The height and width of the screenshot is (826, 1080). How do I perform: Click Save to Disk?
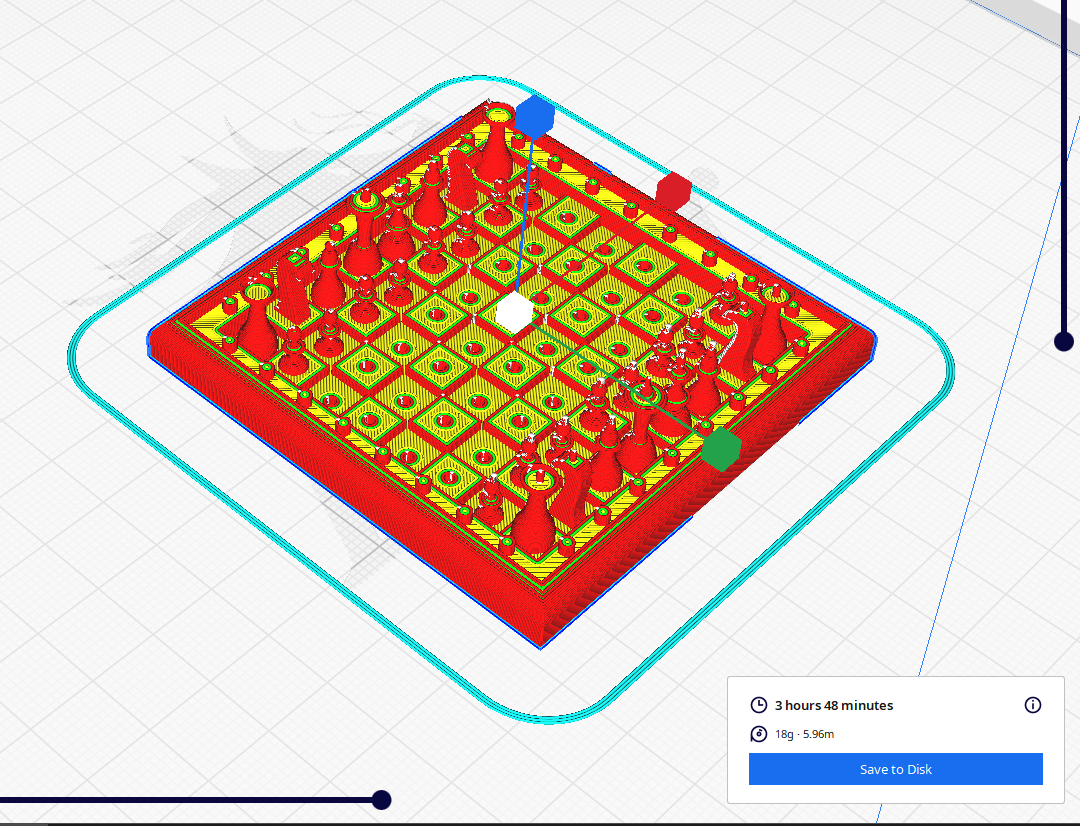point(895,769)
